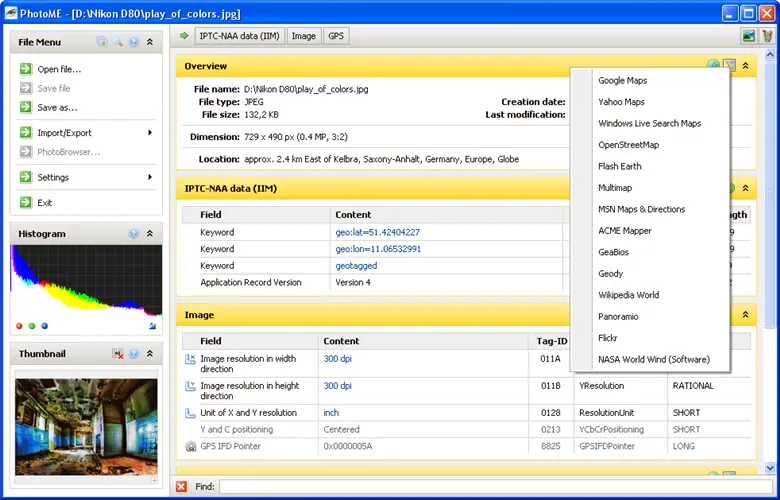Image resolution: width=780 pixels, height=500 pixels.
Task: Expand the Settings submenu arrow
Action: click(150, 177)
